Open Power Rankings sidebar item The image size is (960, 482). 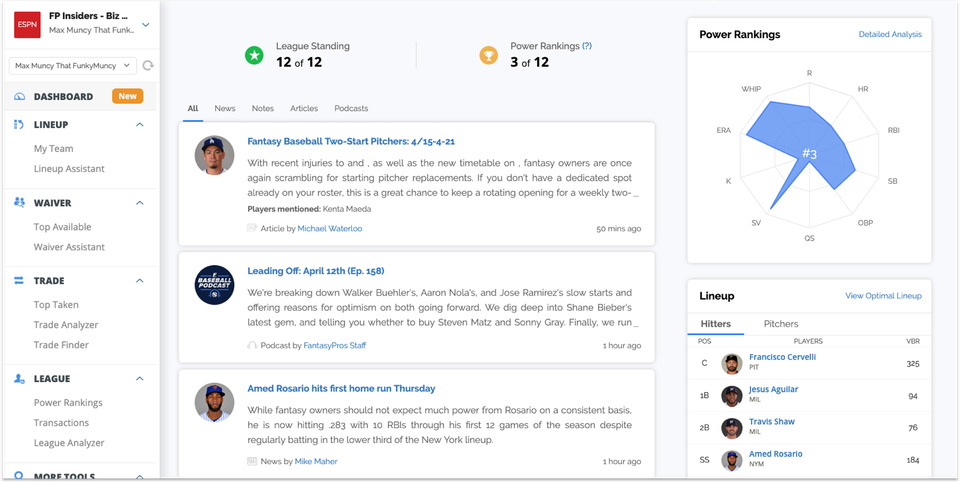click(68, 402)
